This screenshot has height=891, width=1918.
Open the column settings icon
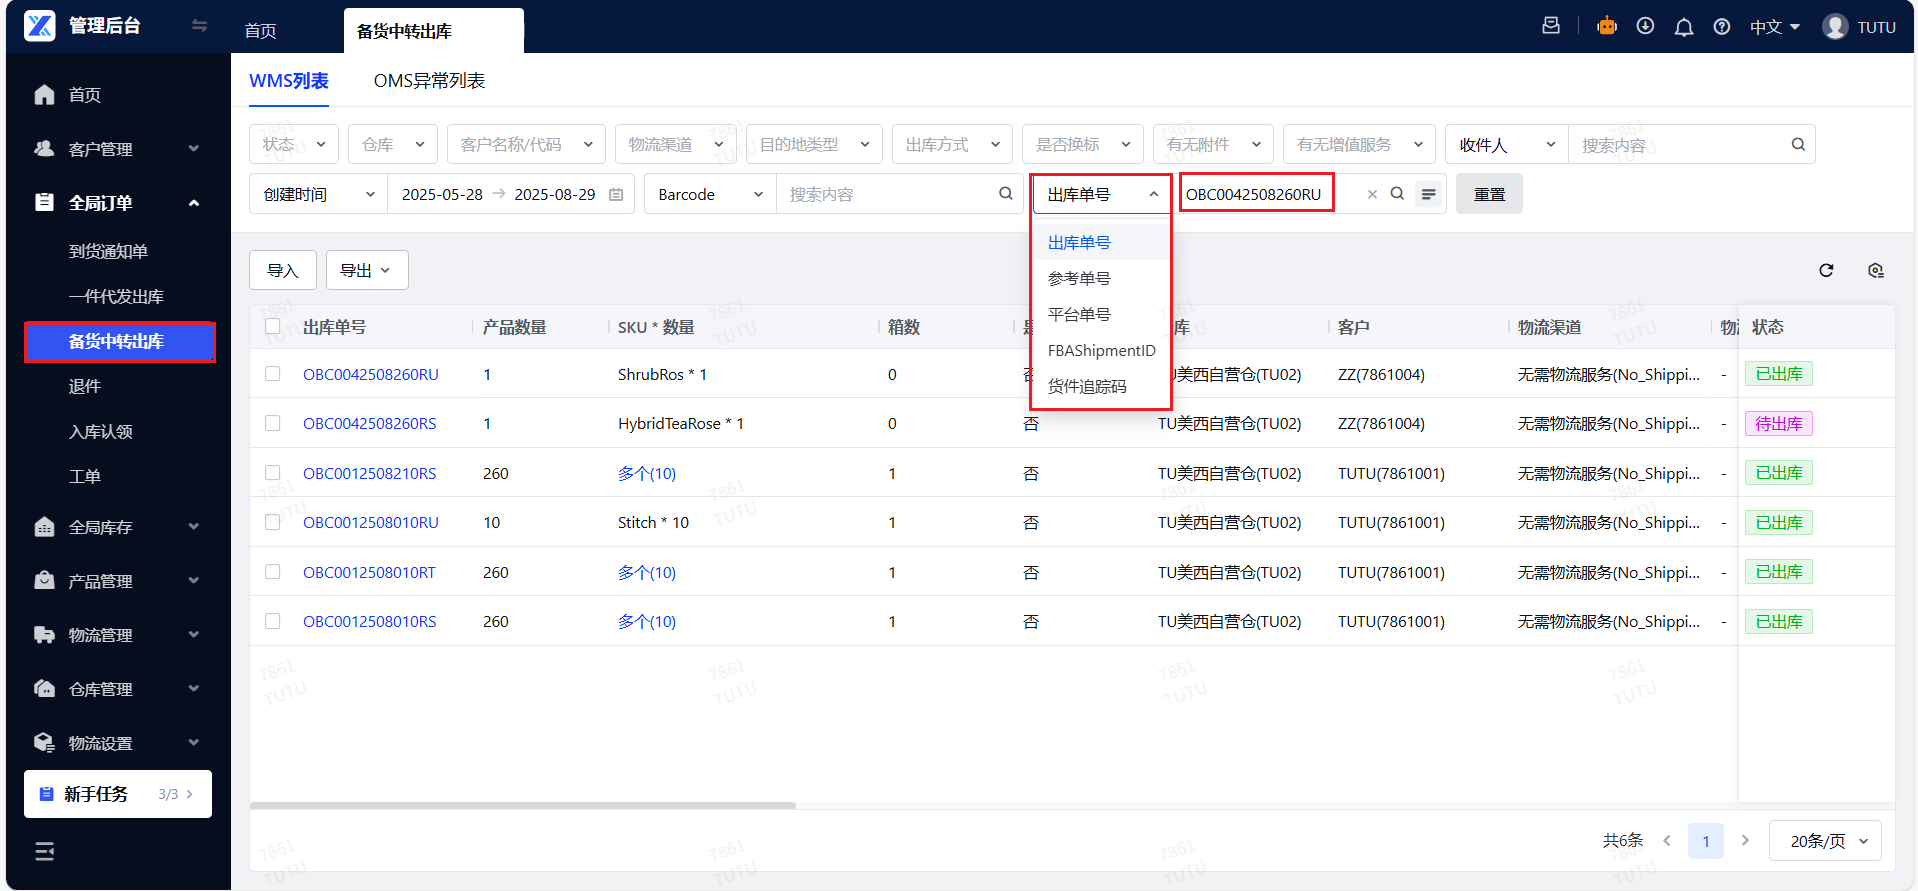1875,270
